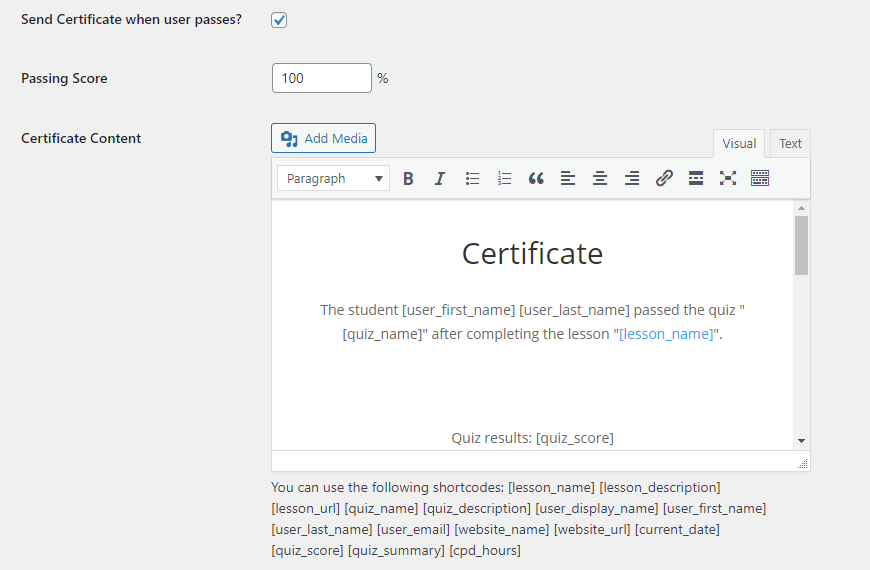Insert a numbered list

pos(504,179)
